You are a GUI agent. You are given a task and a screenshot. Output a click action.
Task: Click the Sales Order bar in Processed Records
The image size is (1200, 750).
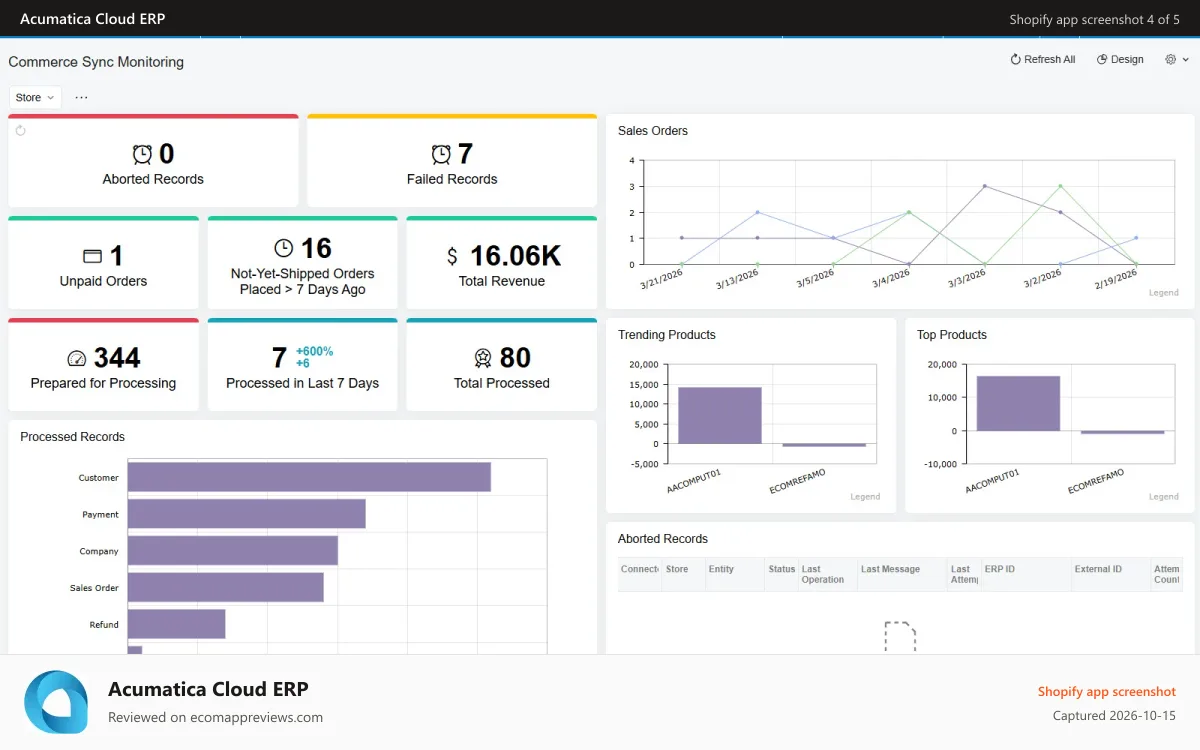click(x=226, y=587)
